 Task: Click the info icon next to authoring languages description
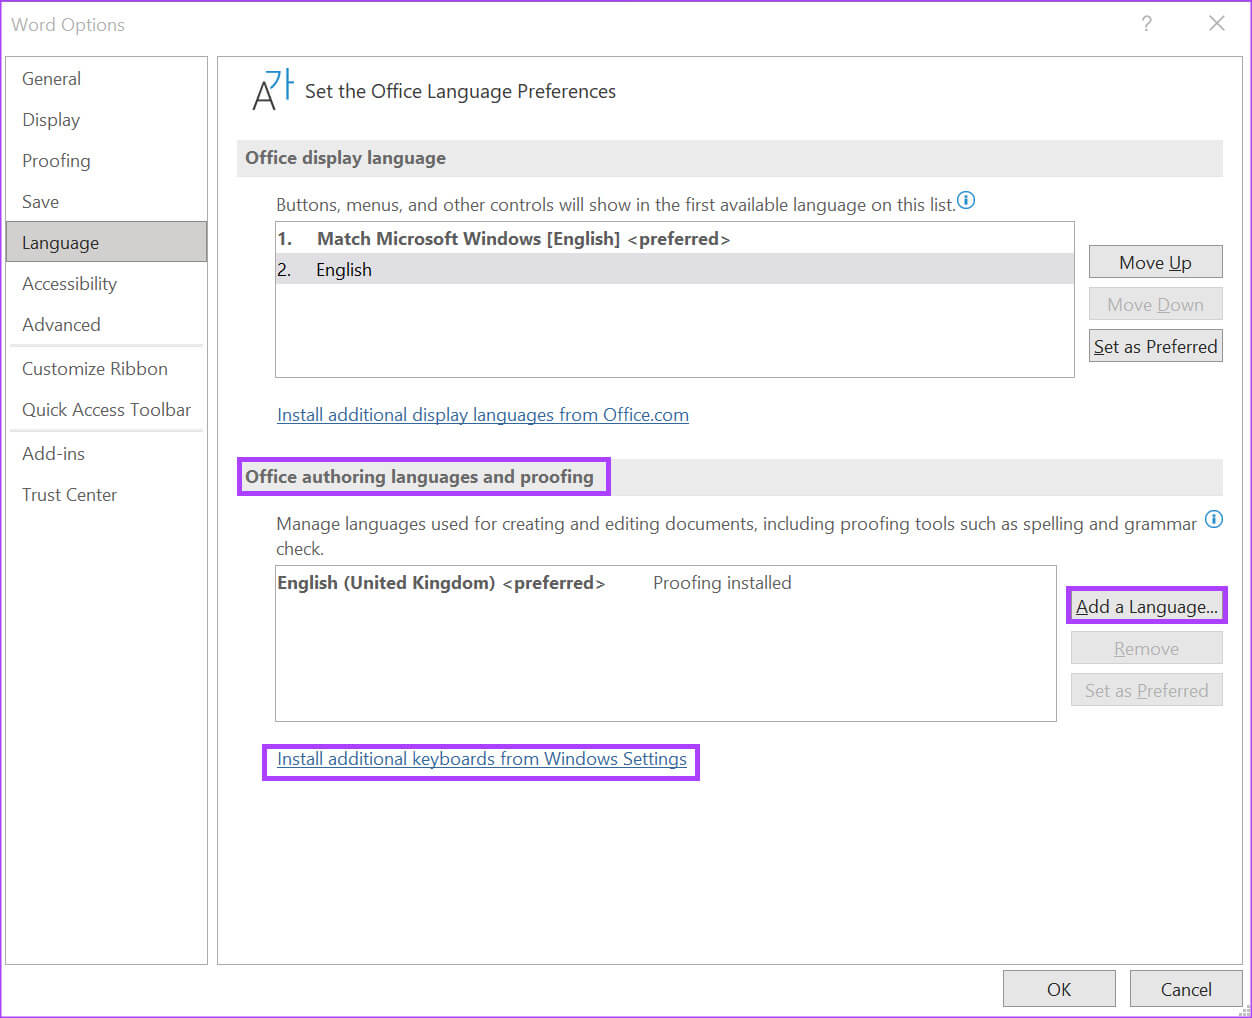pyautogui.click(x=1213, y=519)
